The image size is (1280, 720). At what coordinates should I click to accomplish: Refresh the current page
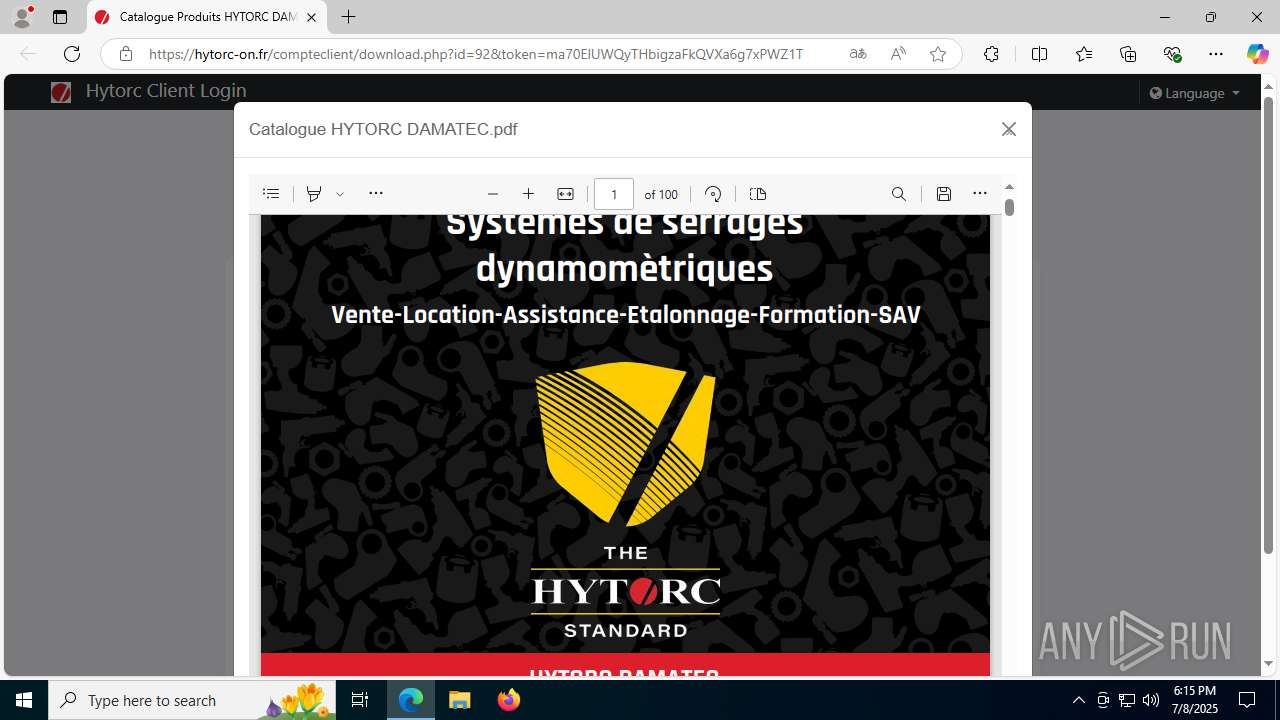72,54
